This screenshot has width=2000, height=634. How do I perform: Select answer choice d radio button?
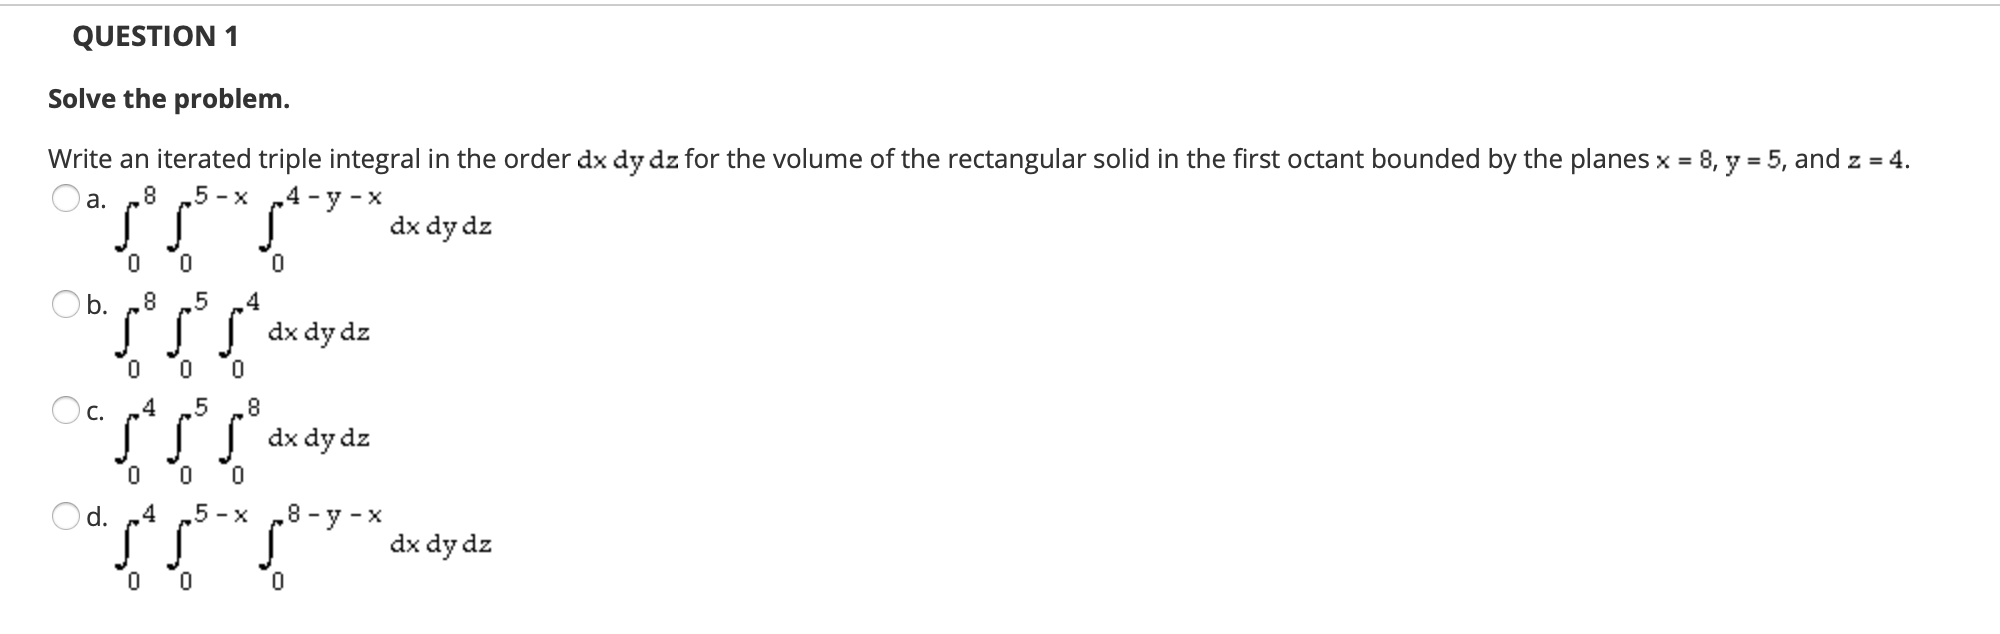coord(64,516)
